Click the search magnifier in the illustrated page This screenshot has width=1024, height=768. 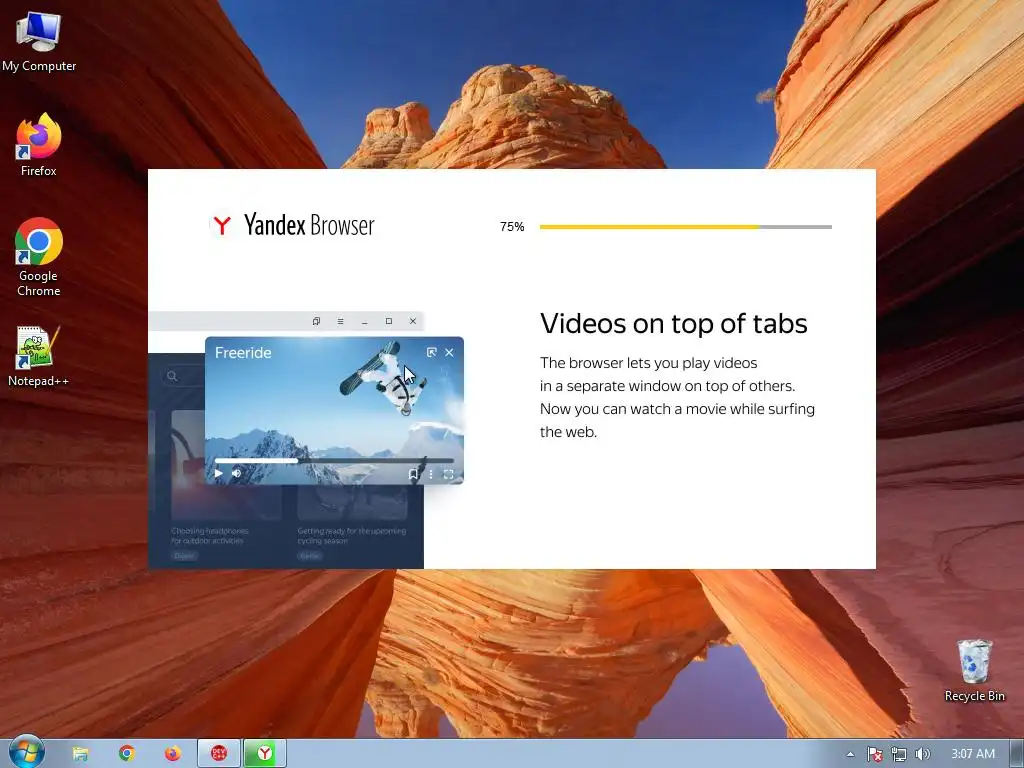point(172,376)
